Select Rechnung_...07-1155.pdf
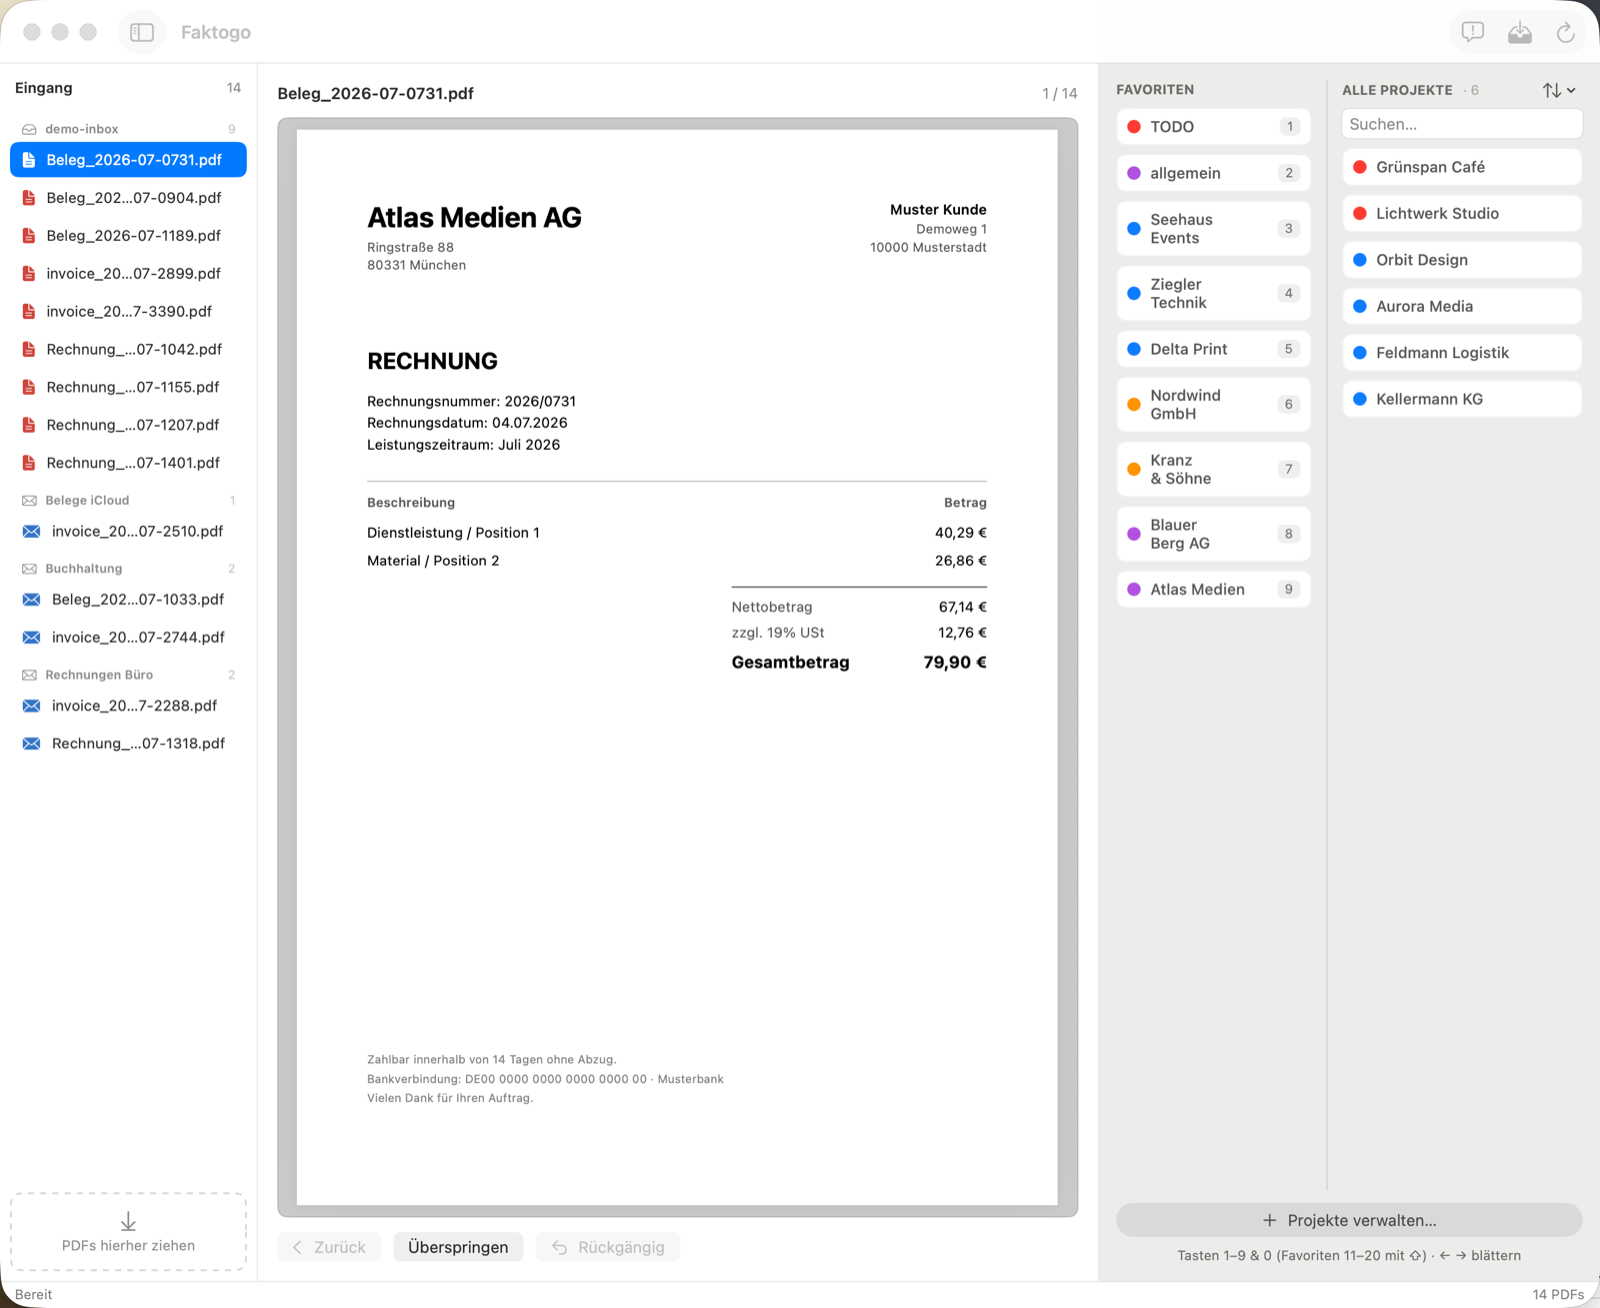Viewport: 1600px width, 1308px height. 128,387
